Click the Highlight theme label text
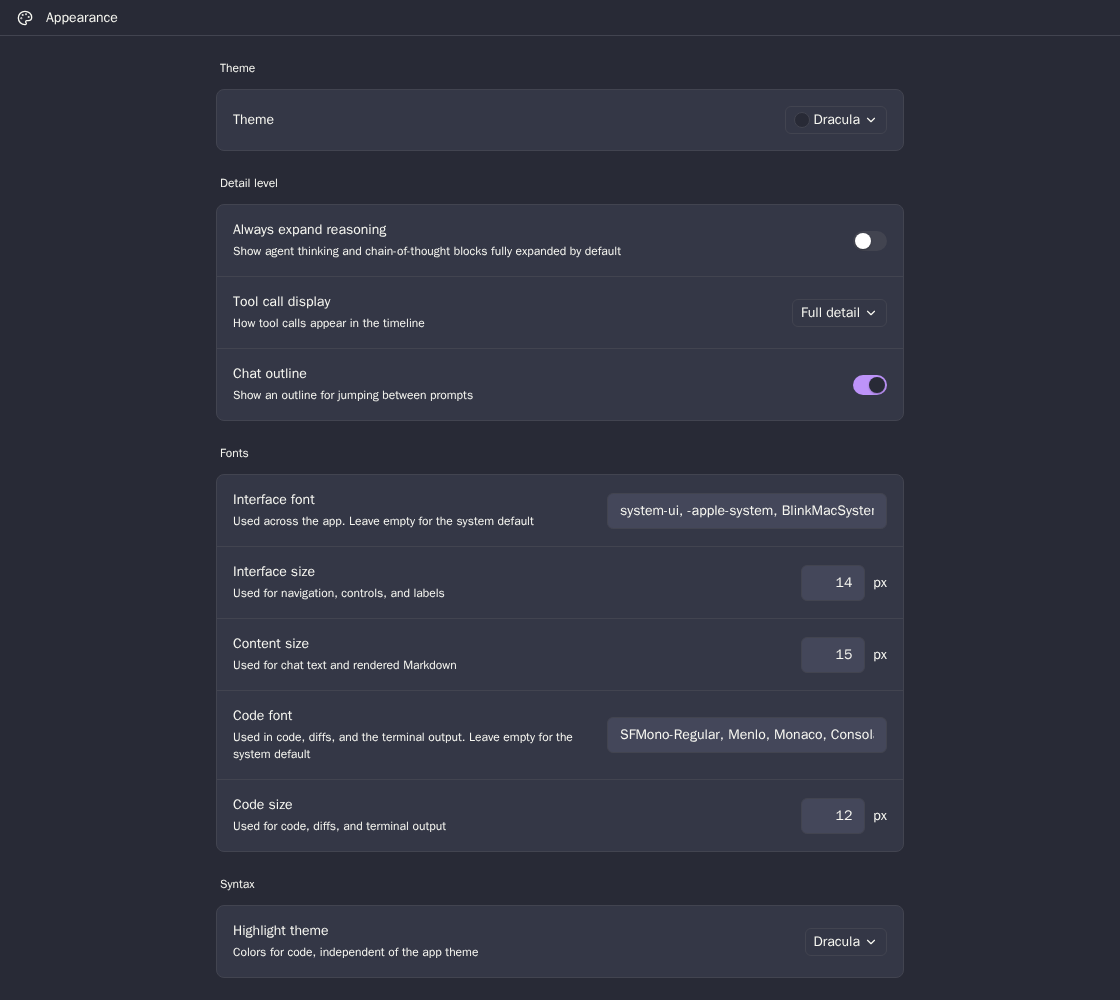 280,931
